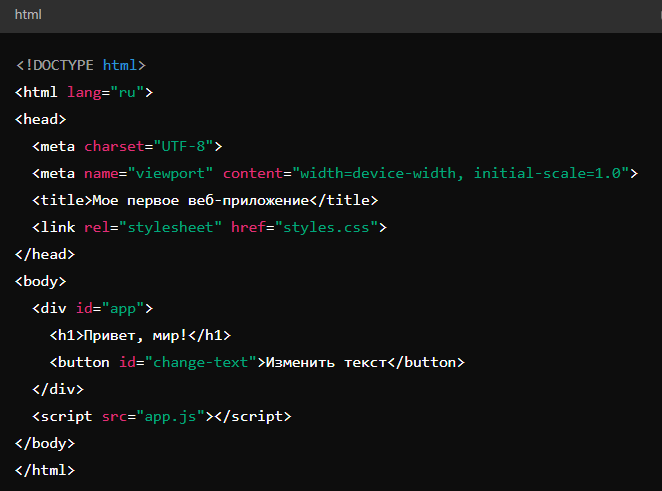Click the href="styles.css" attribute

304,228
